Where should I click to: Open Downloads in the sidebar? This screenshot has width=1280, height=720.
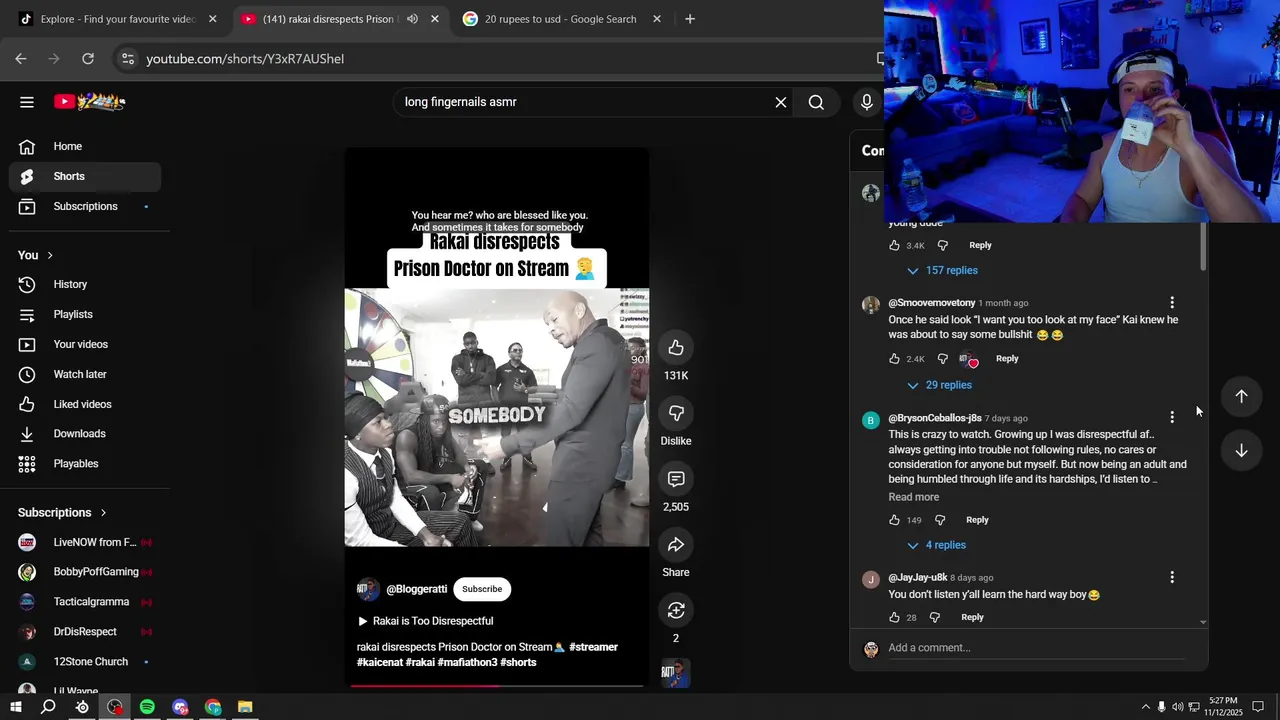click(x=85, y=434)
